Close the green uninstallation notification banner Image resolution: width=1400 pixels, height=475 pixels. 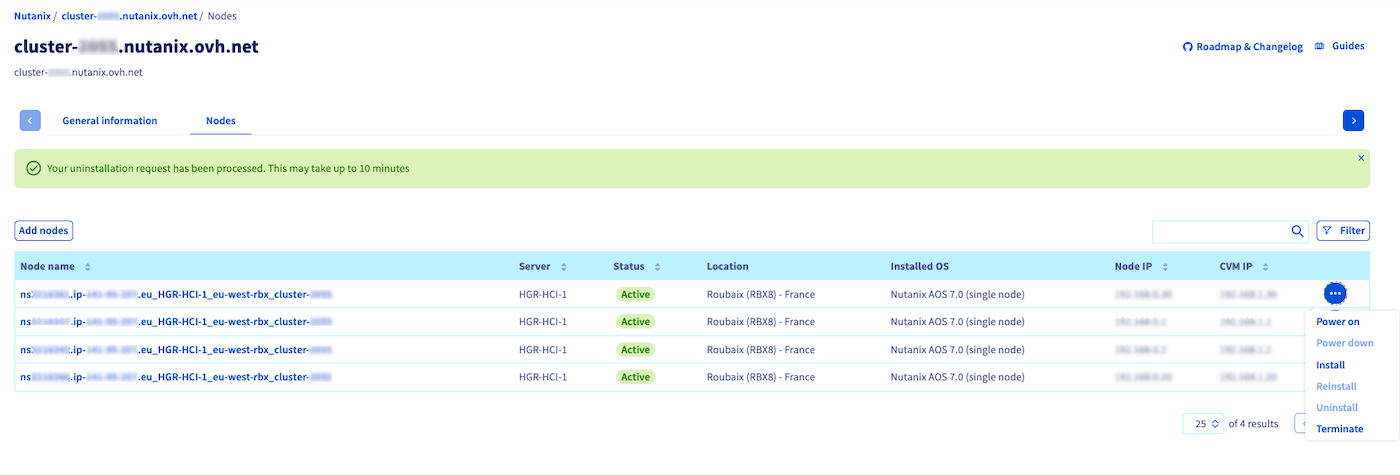[1360, 158]
